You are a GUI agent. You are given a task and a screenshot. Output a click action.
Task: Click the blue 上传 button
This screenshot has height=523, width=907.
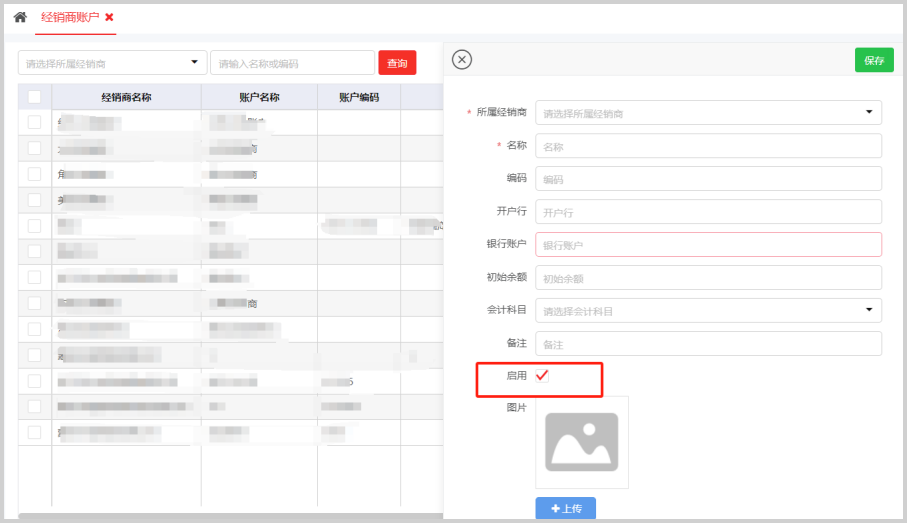pyautogui.click(x=565, y=509)
